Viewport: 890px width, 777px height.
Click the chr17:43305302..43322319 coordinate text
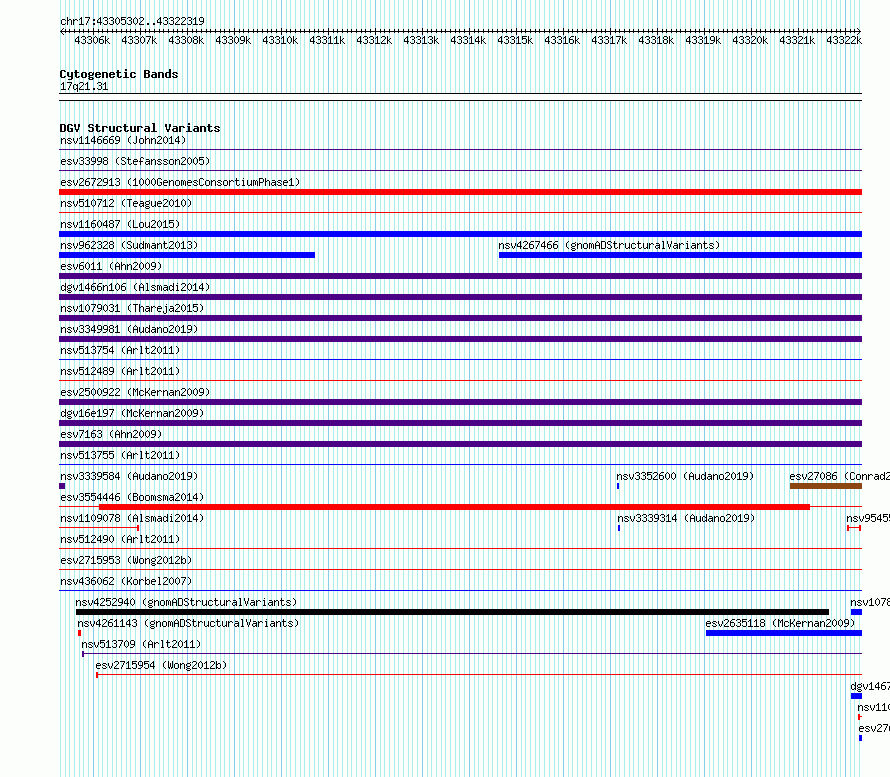click(132, 22)
